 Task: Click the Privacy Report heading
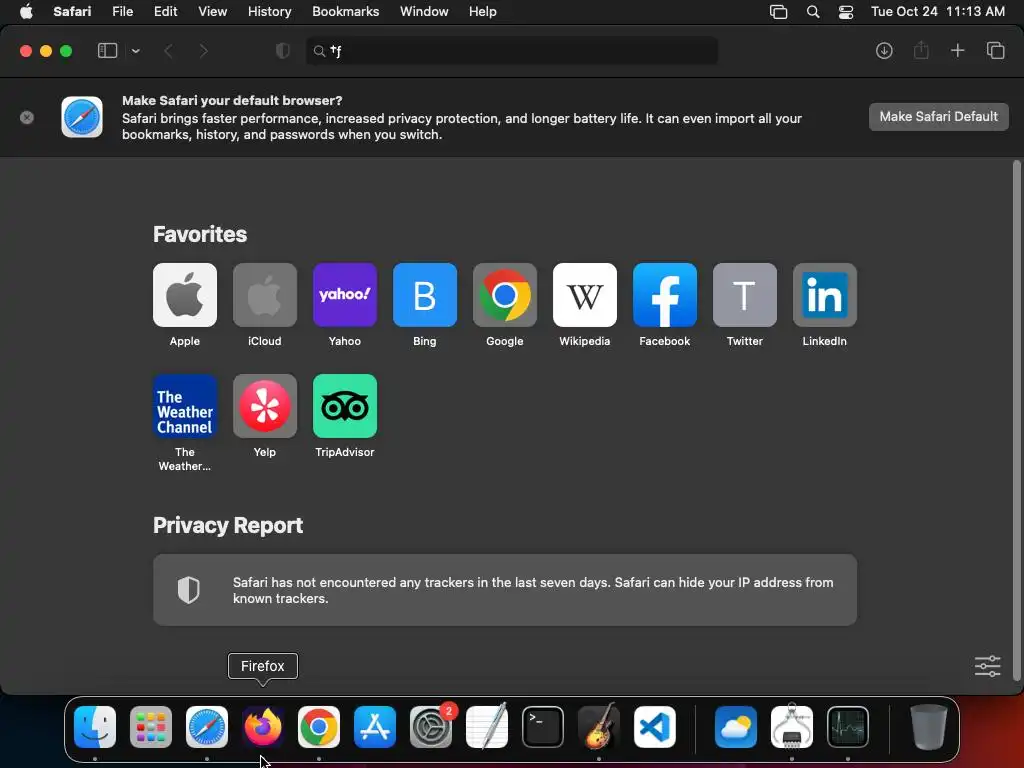tap(228, 526)
